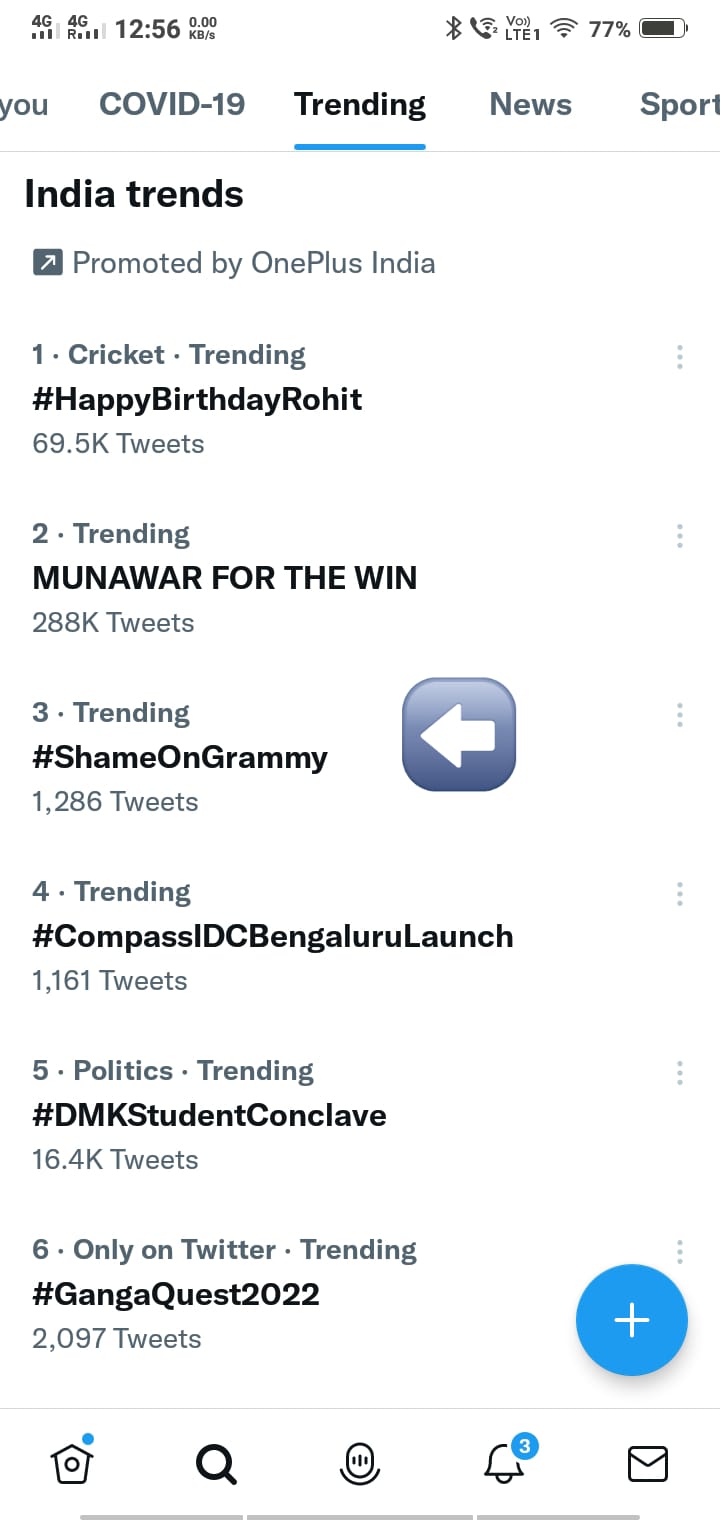Screen dimensions: 720x1520
Task: Switch to the News tab
Action: point(530,104)
